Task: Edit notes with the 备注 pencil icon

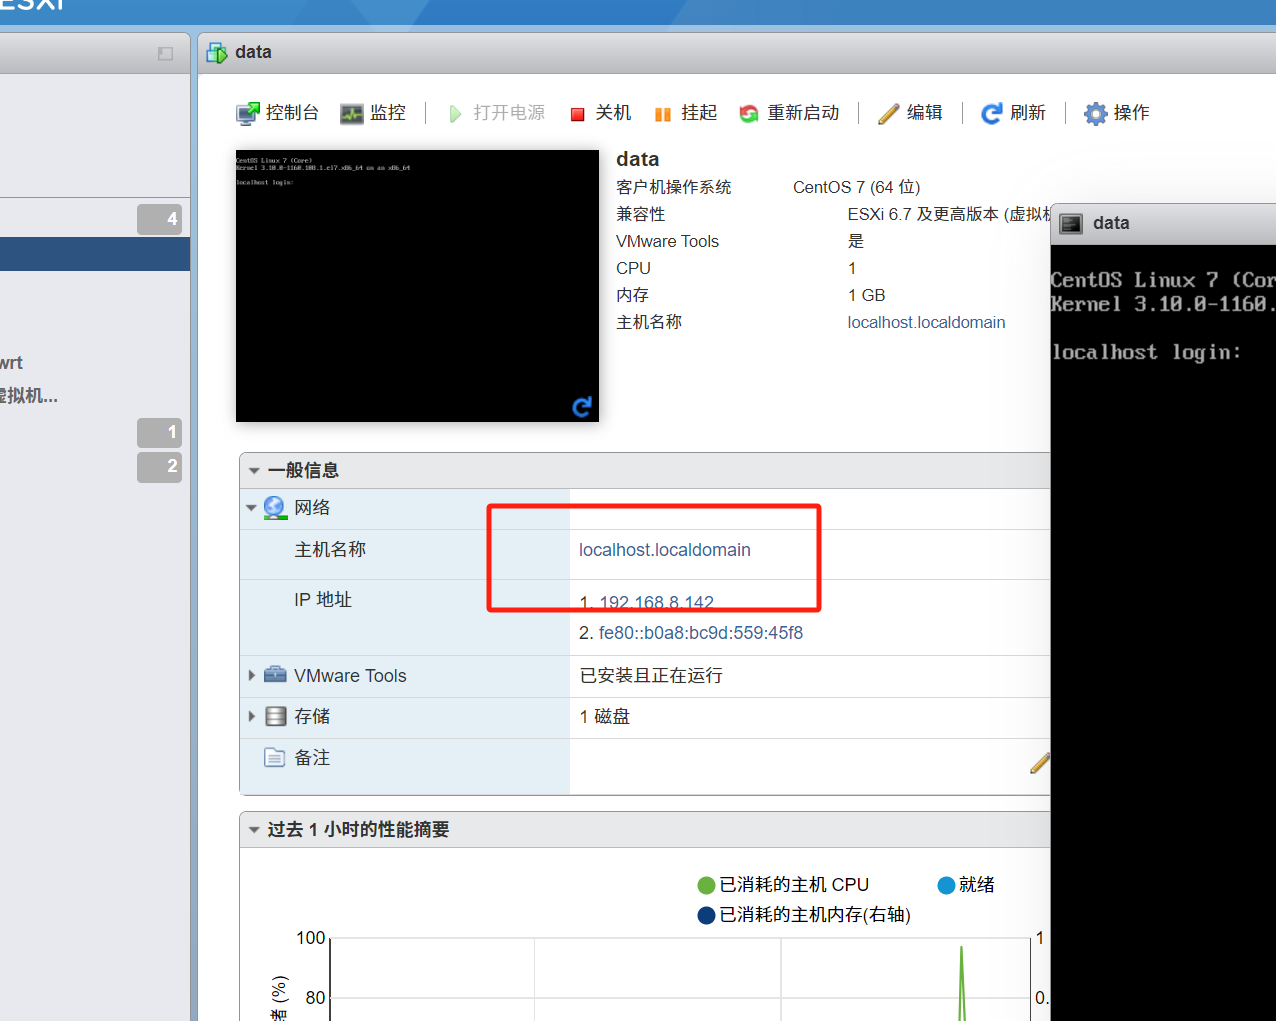Action: point(1039,763)
